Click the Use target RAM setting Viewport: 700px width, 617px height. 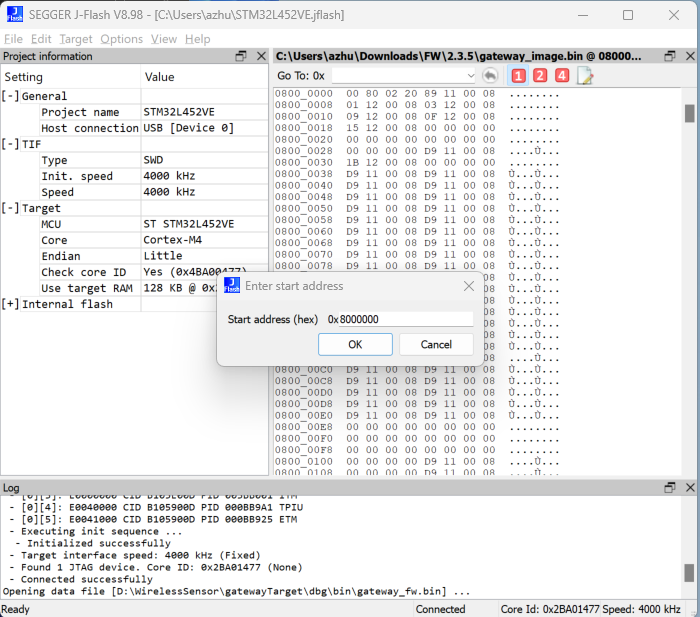[87, 288]
